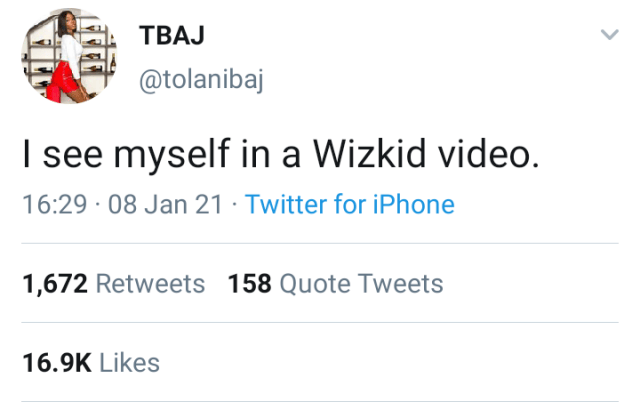Screen dimensions: 640x402
Task: View who liked via "Likes" label
Action: coord(130,362)
